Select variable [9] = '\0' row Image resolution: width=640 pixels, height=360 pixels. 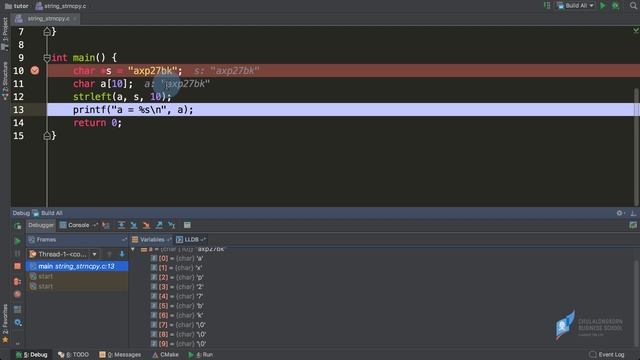point(178,344)
